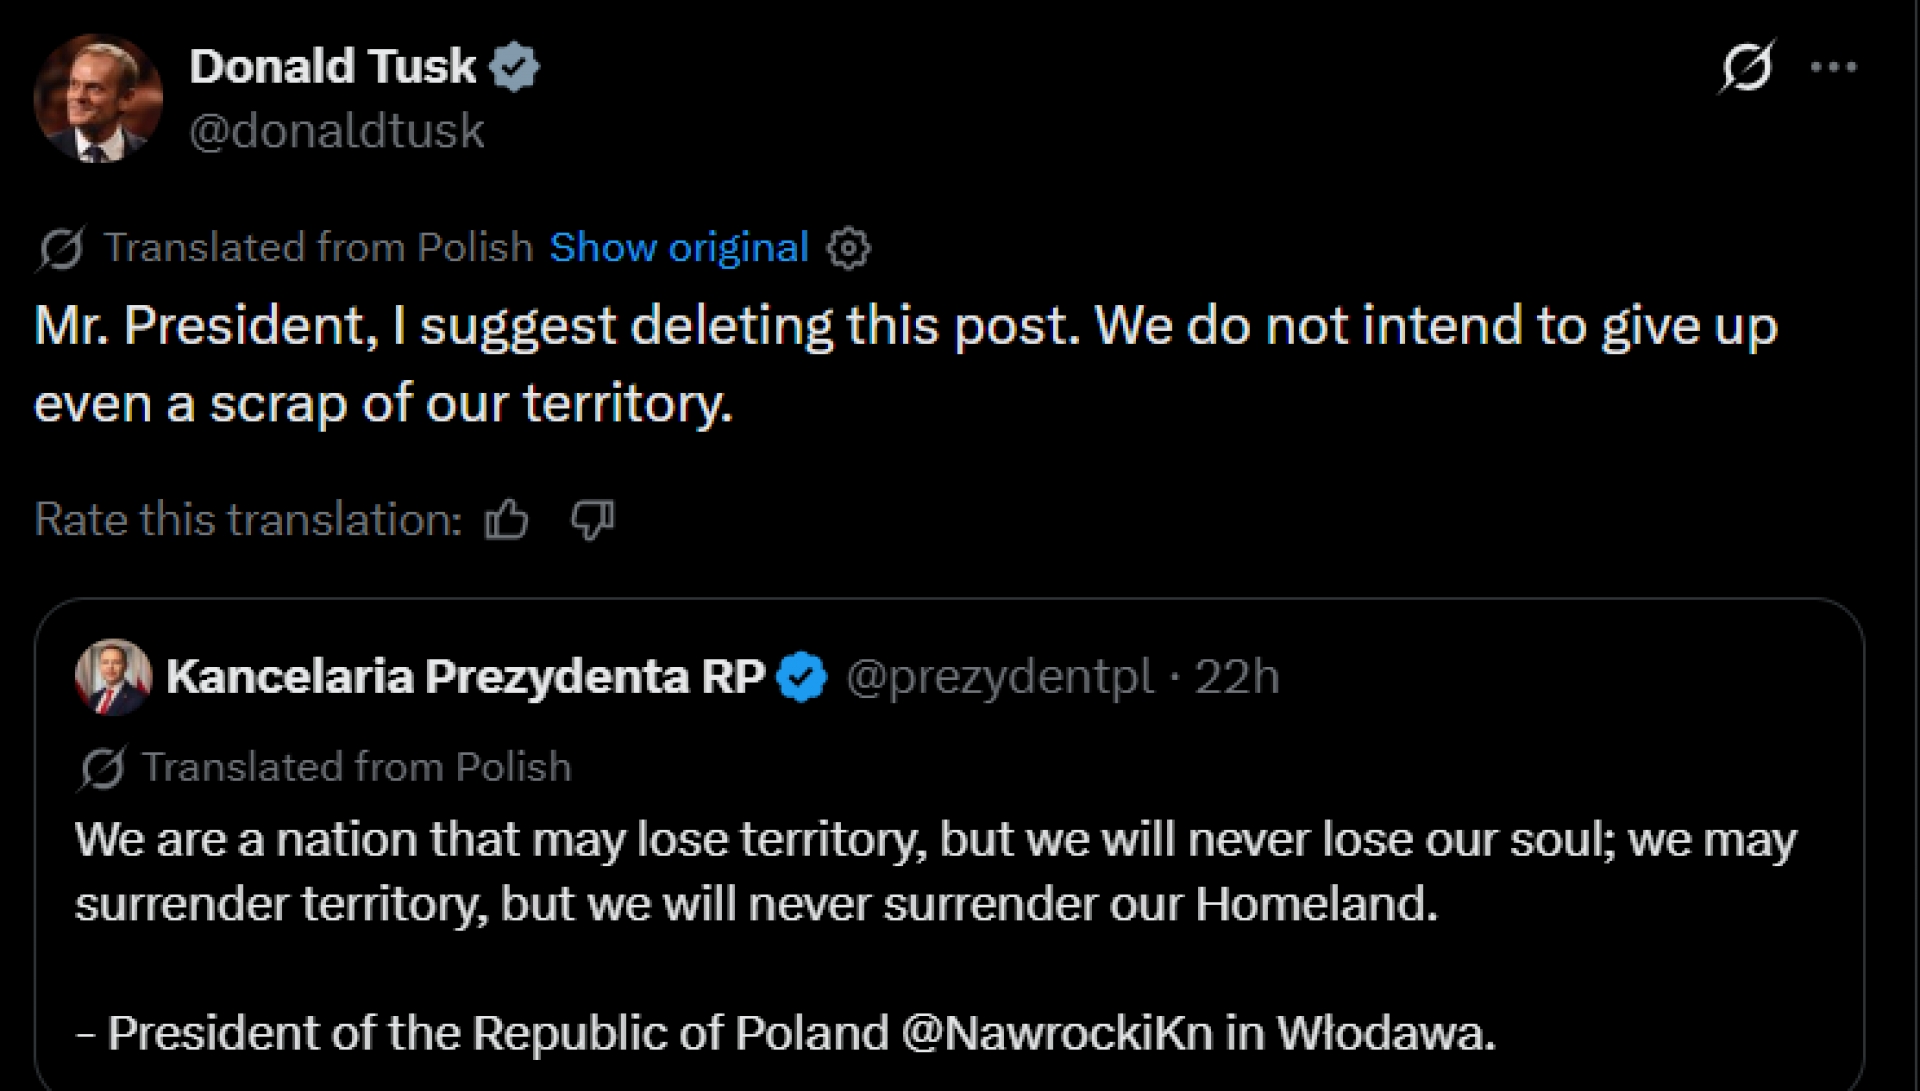
Task: Click the Grok icon beside Translated from Polish
Action: (x=61, y=248)
